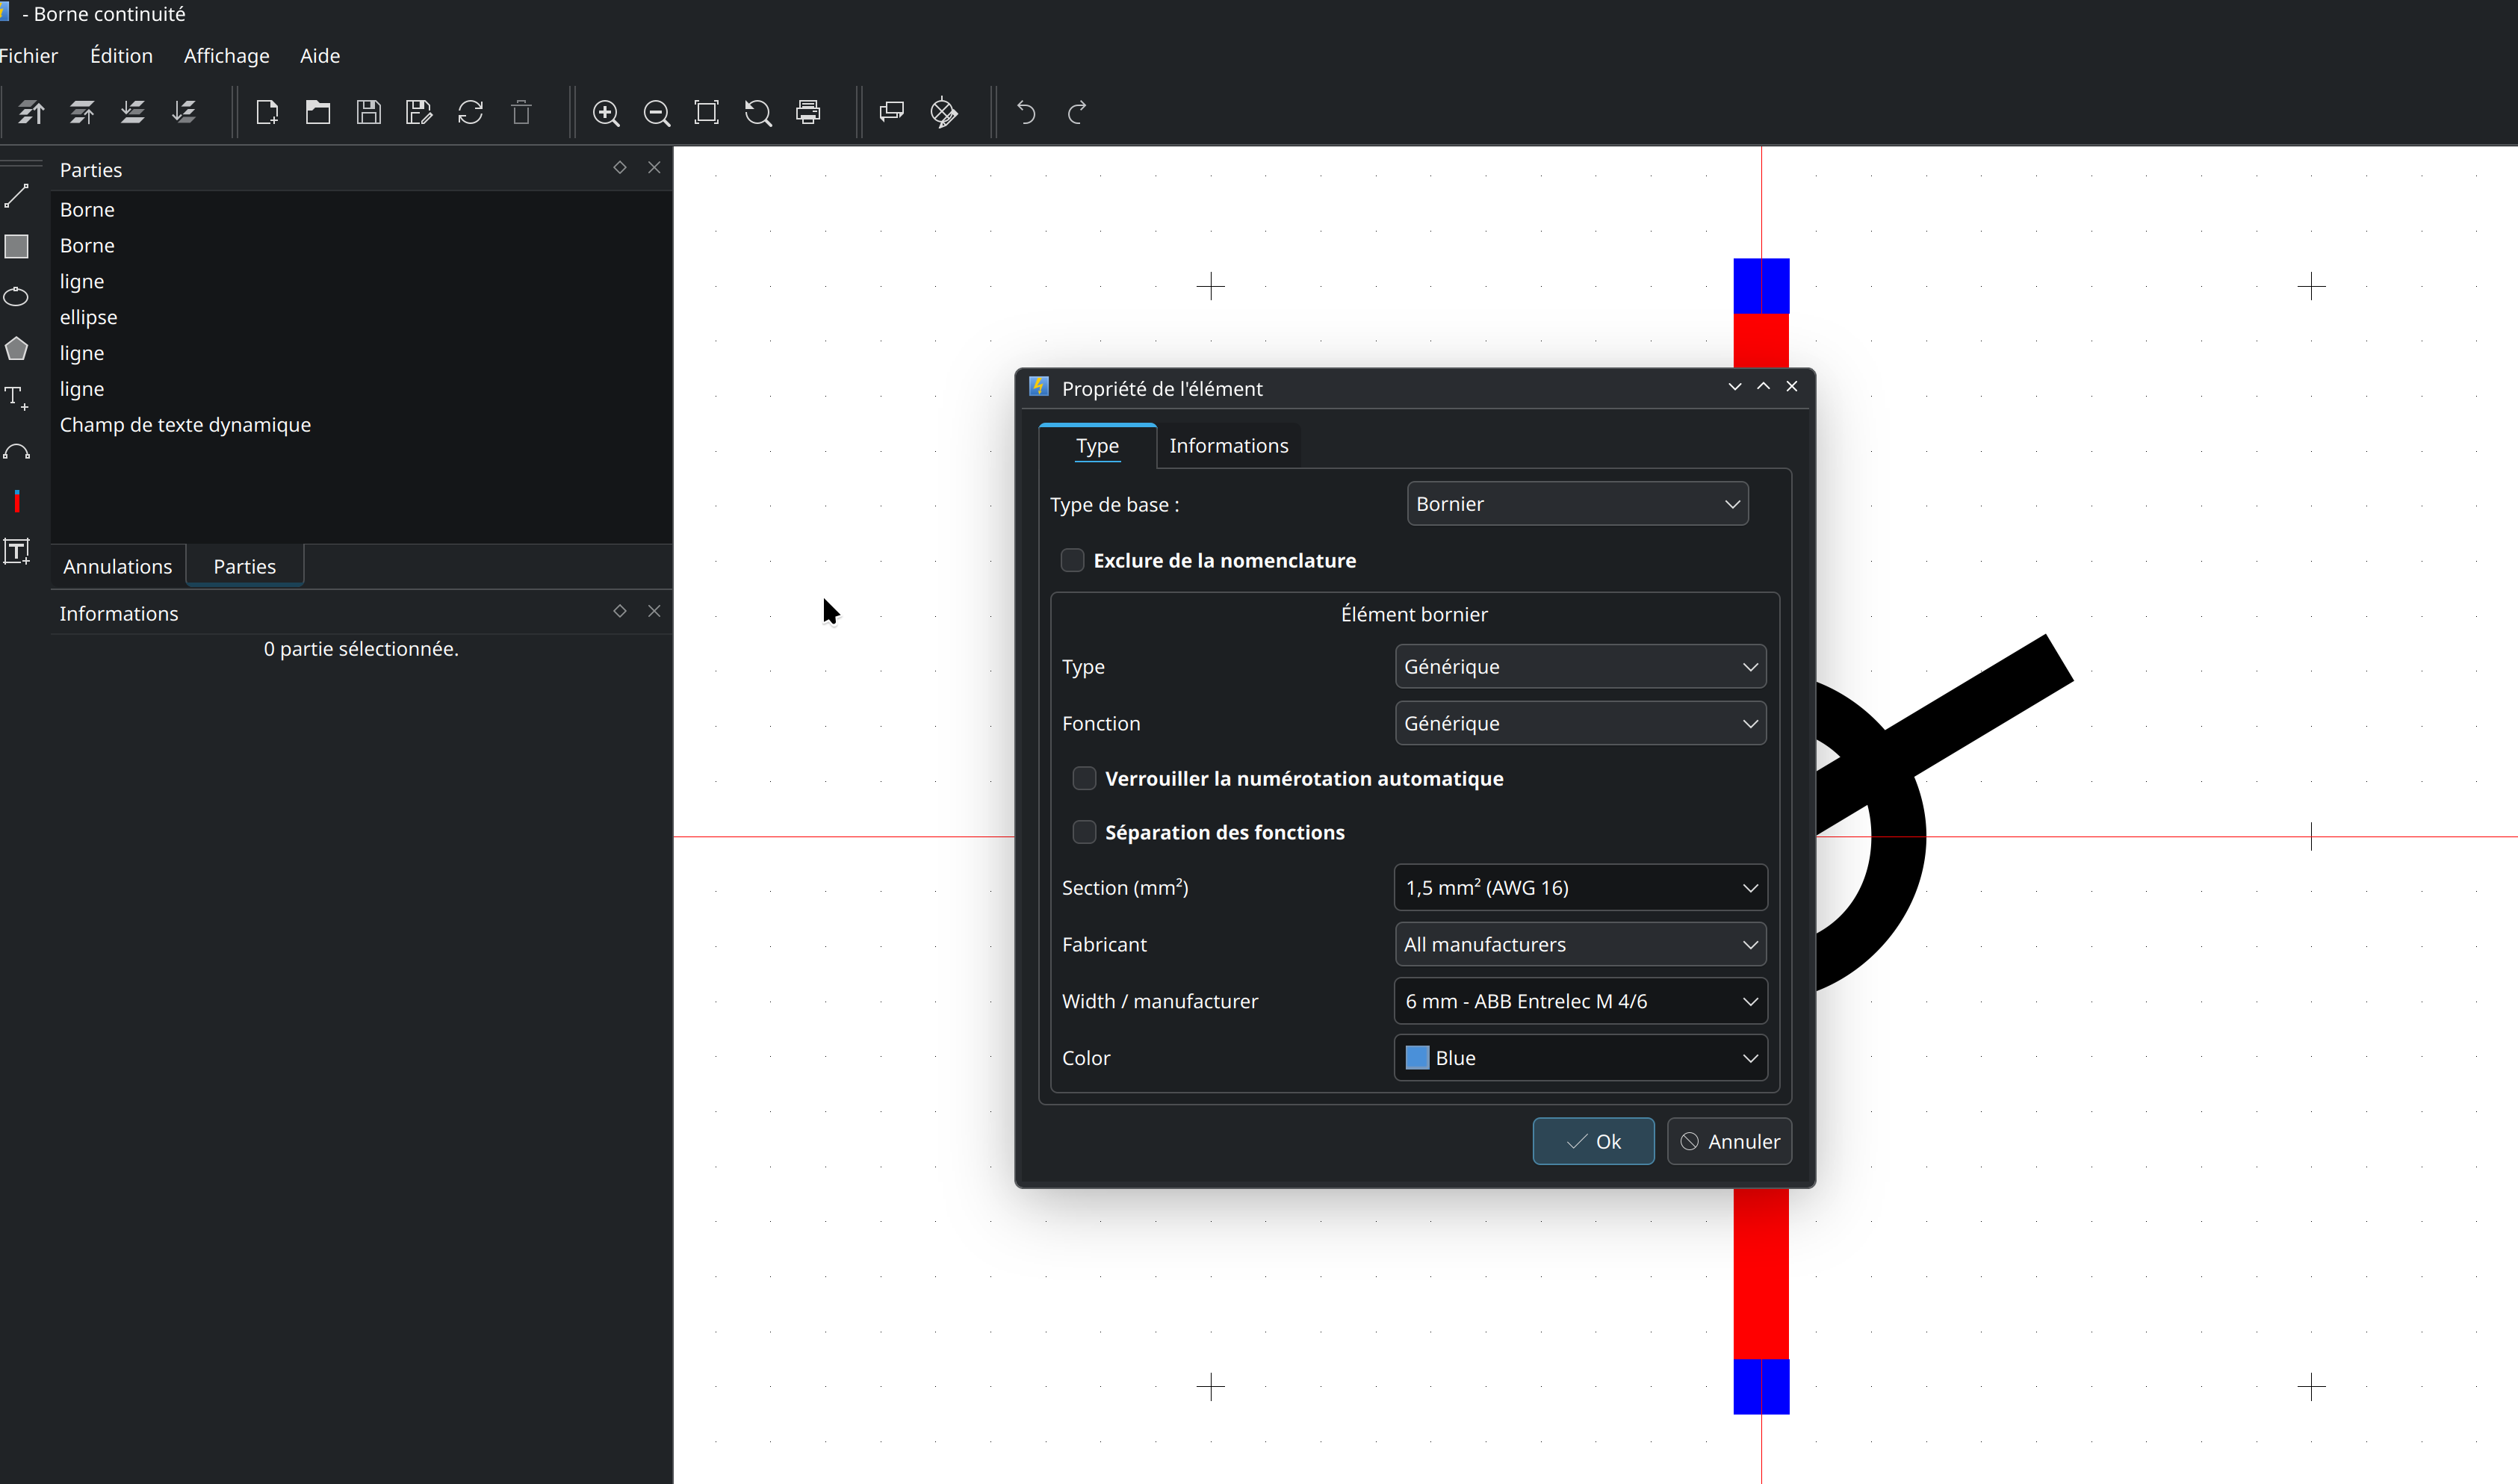Click the zoom out magnifier icon
The height and width of the screenshot is (1484, 2518).
(657, 113)
